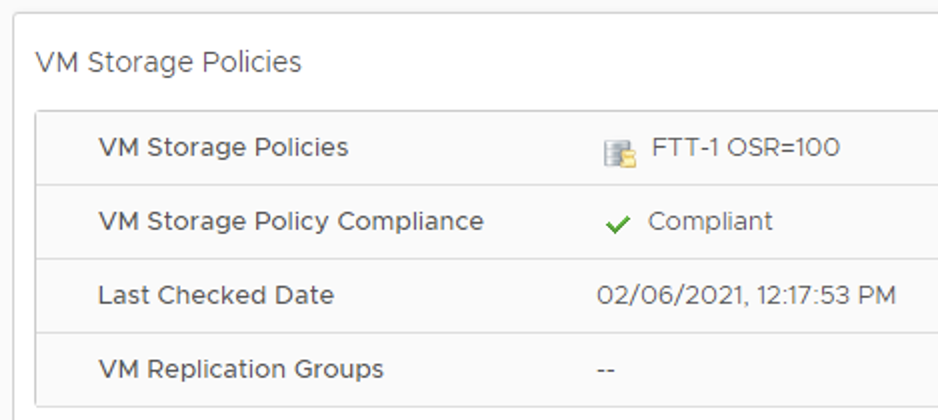Click the green Compliant checkmark icon
This screenshot has width=938, height=420.
click(617, 224)
